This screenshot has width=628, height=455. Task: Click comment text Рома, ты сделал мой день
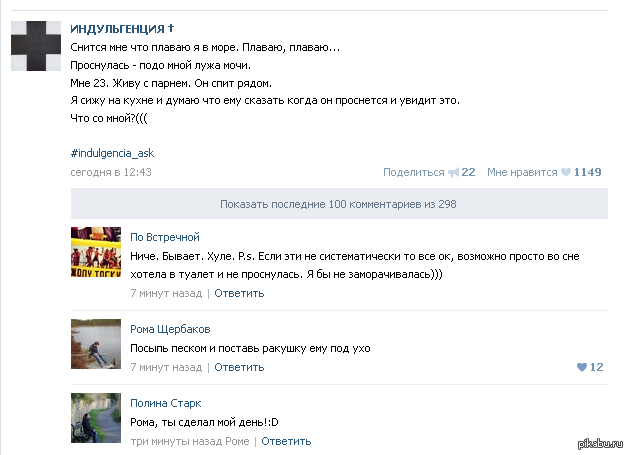tap(204, 422)
